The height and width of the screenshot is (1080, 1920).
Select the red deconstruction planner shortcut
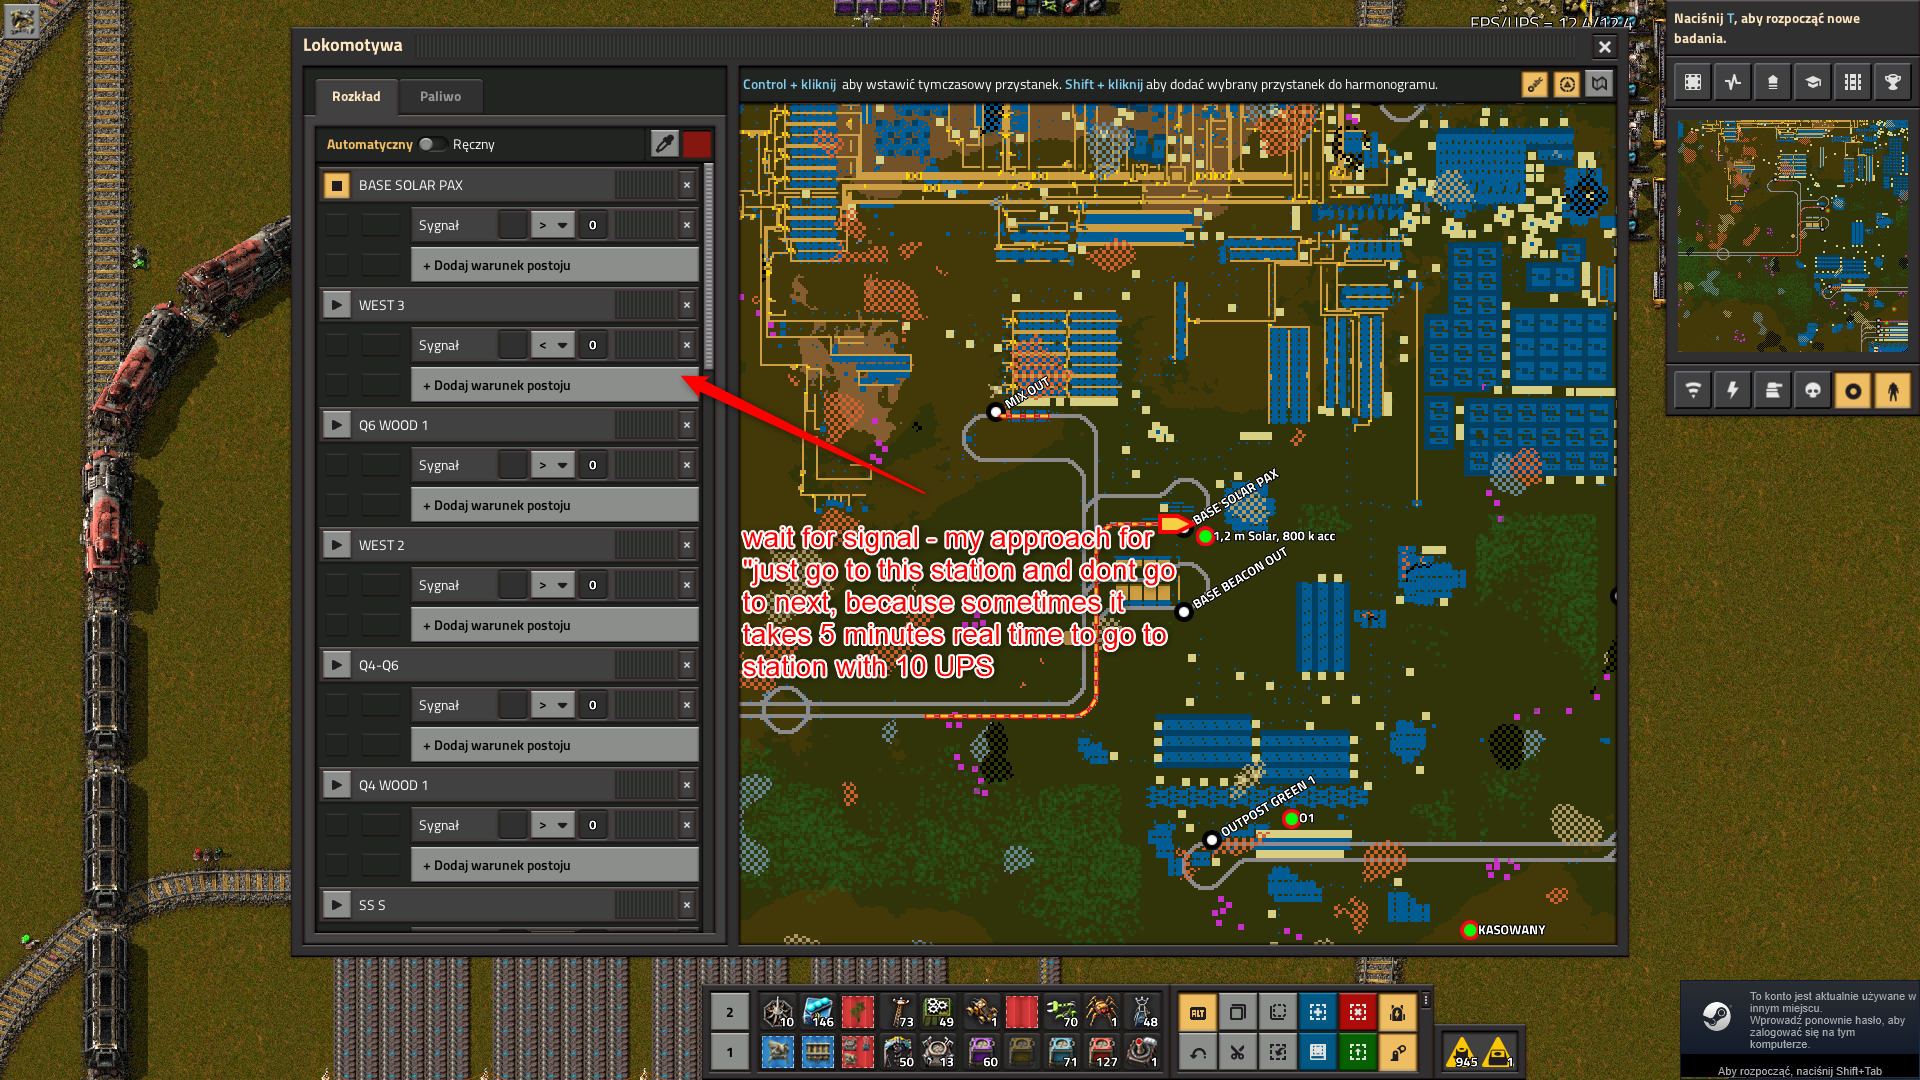[1357, 1012]
